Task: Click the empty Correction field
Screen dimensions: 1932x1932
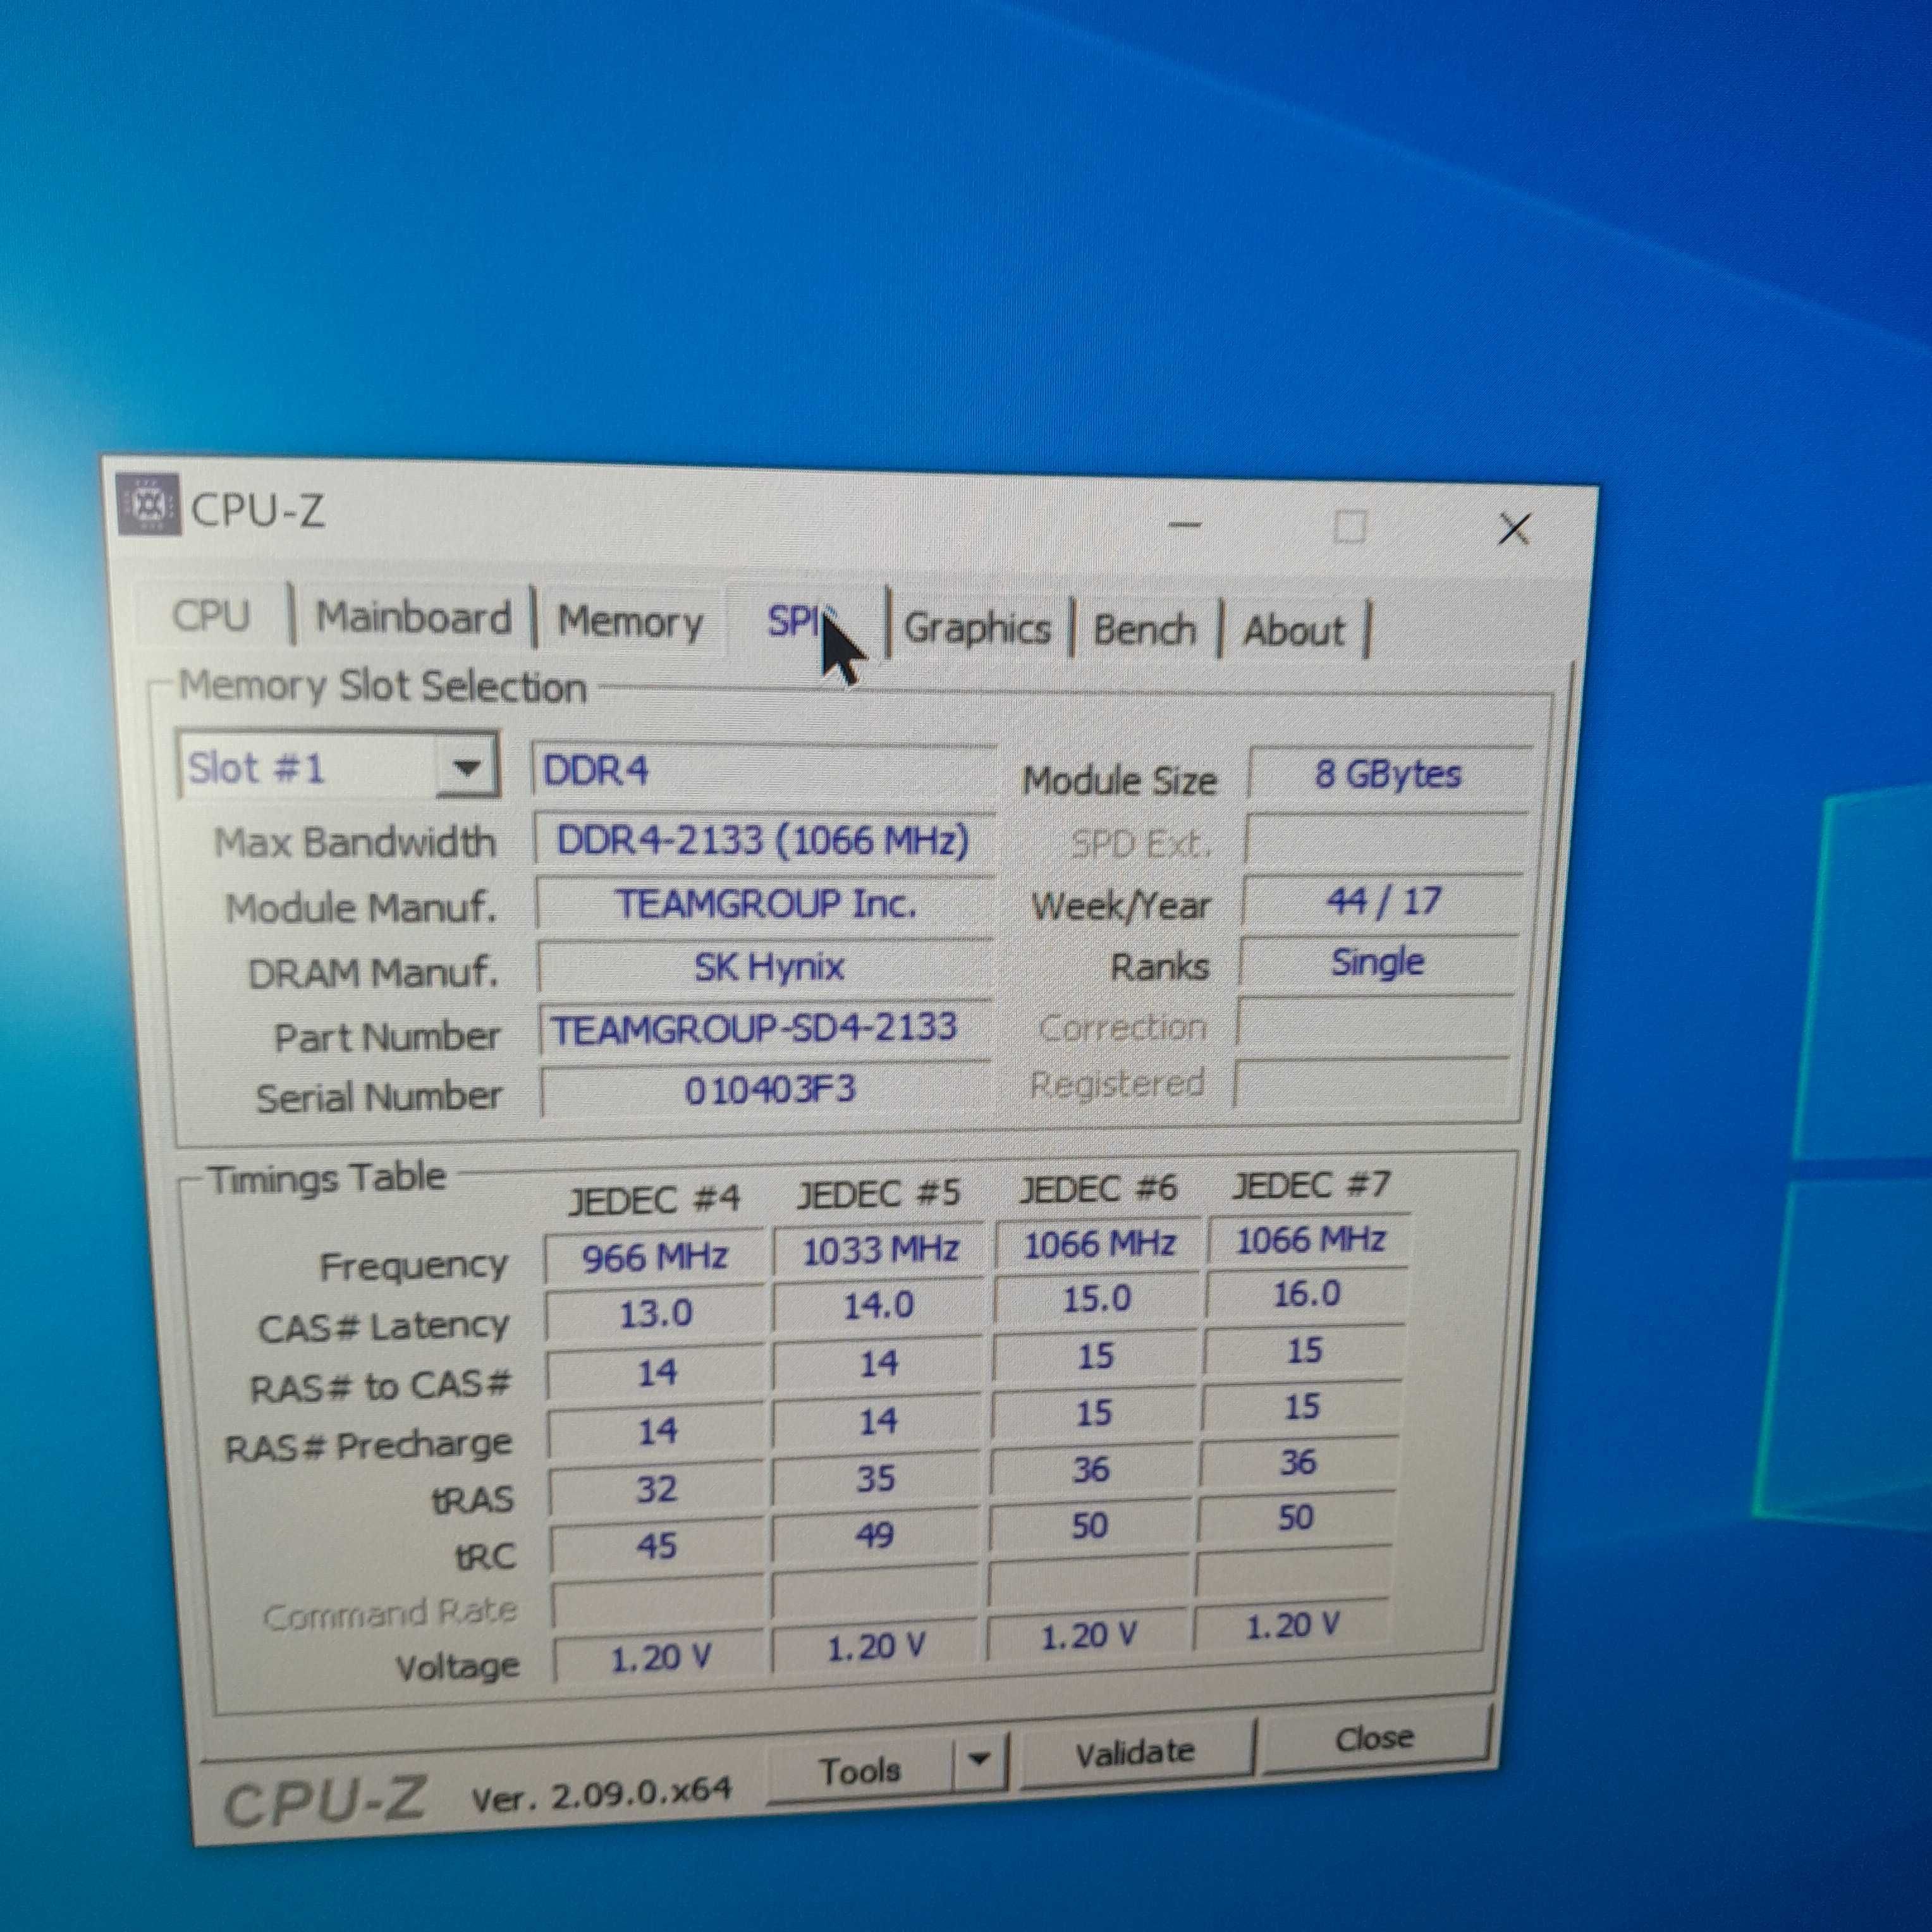Action: (1374, 1023)
